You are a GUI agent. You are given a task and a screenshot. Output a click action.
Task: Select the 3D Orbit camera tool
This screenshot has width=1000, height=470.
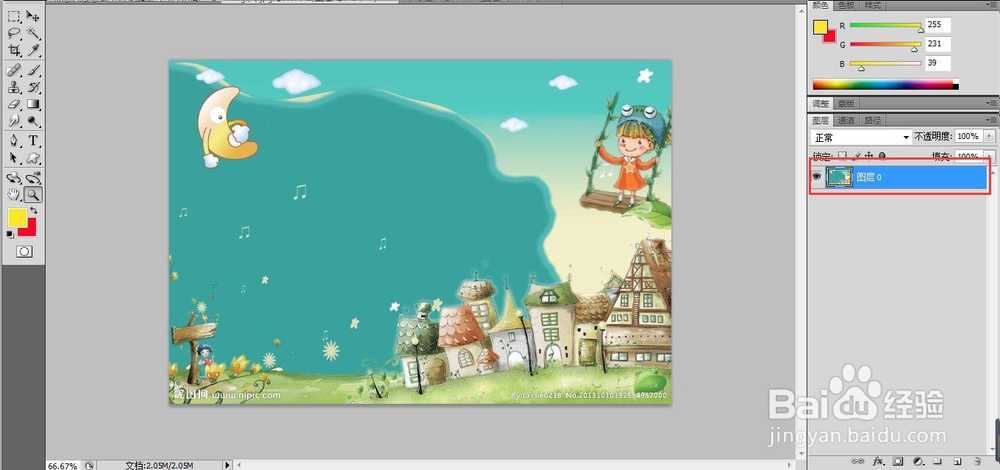pyautogui.click(x=33, y=178)
